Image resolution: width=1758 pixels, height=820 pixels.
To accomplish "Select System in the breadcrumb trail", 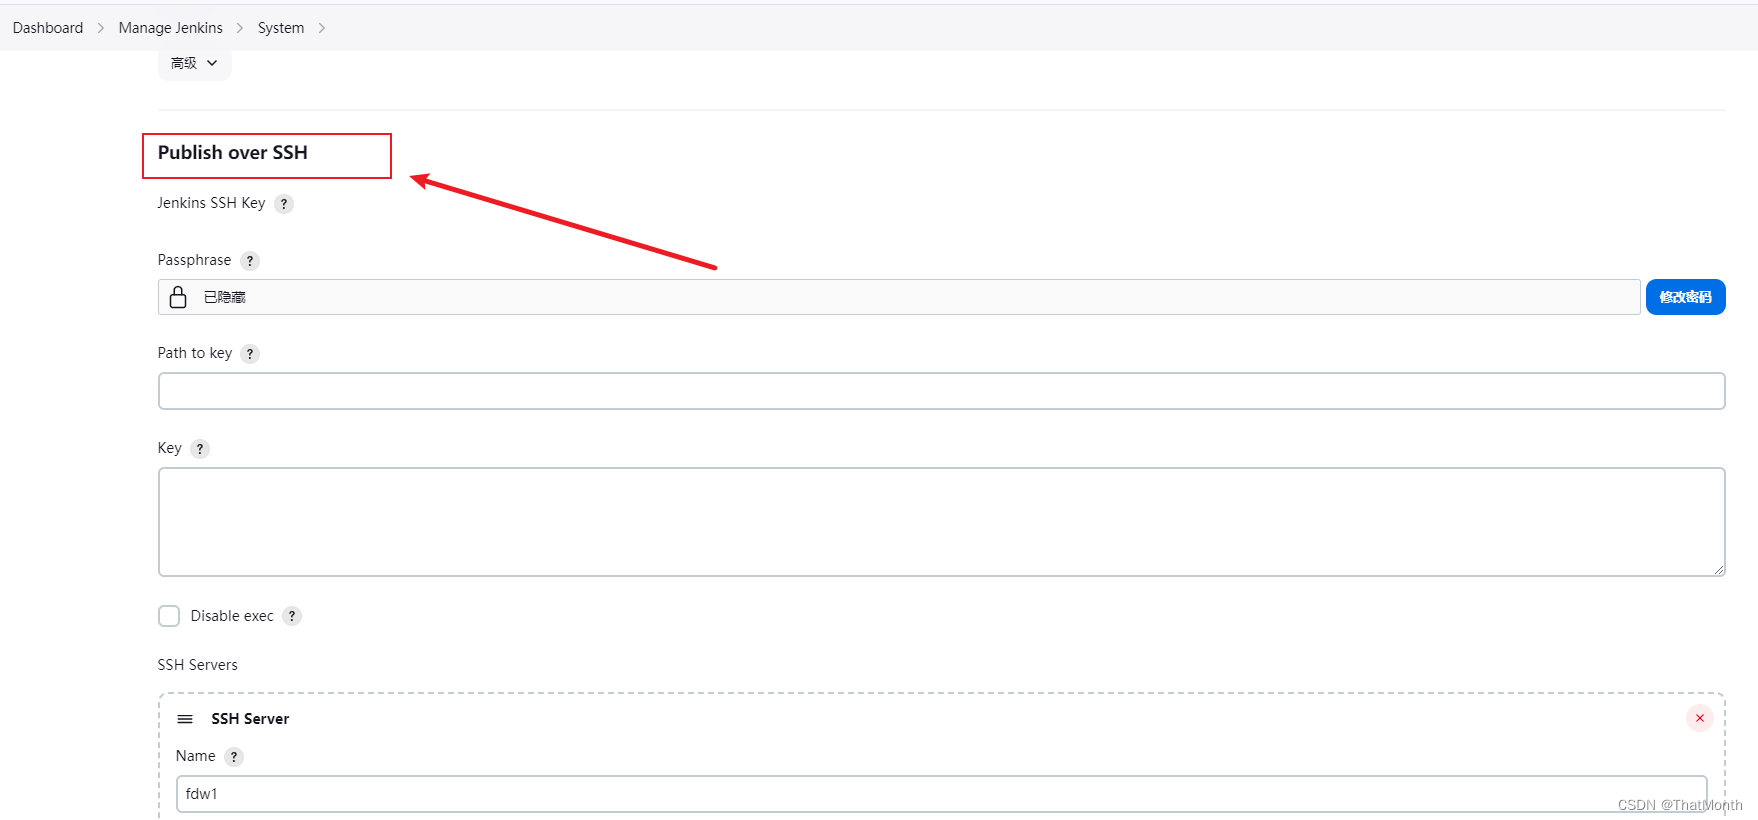I will [x=280, y=27].
